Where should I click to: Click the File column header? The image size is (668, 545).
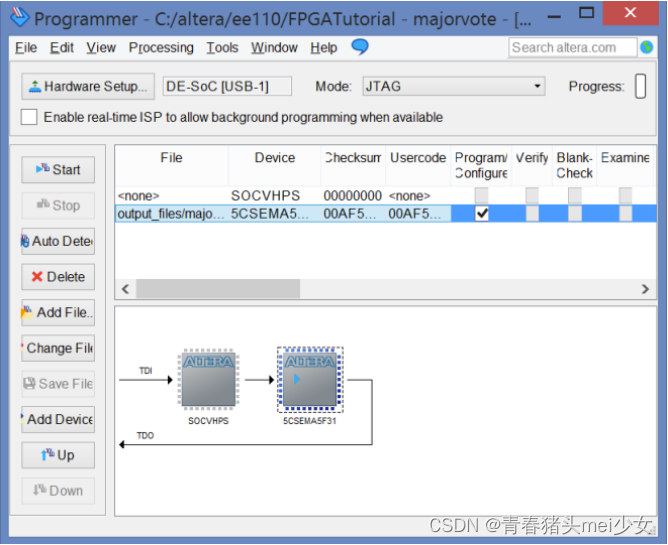171,165
